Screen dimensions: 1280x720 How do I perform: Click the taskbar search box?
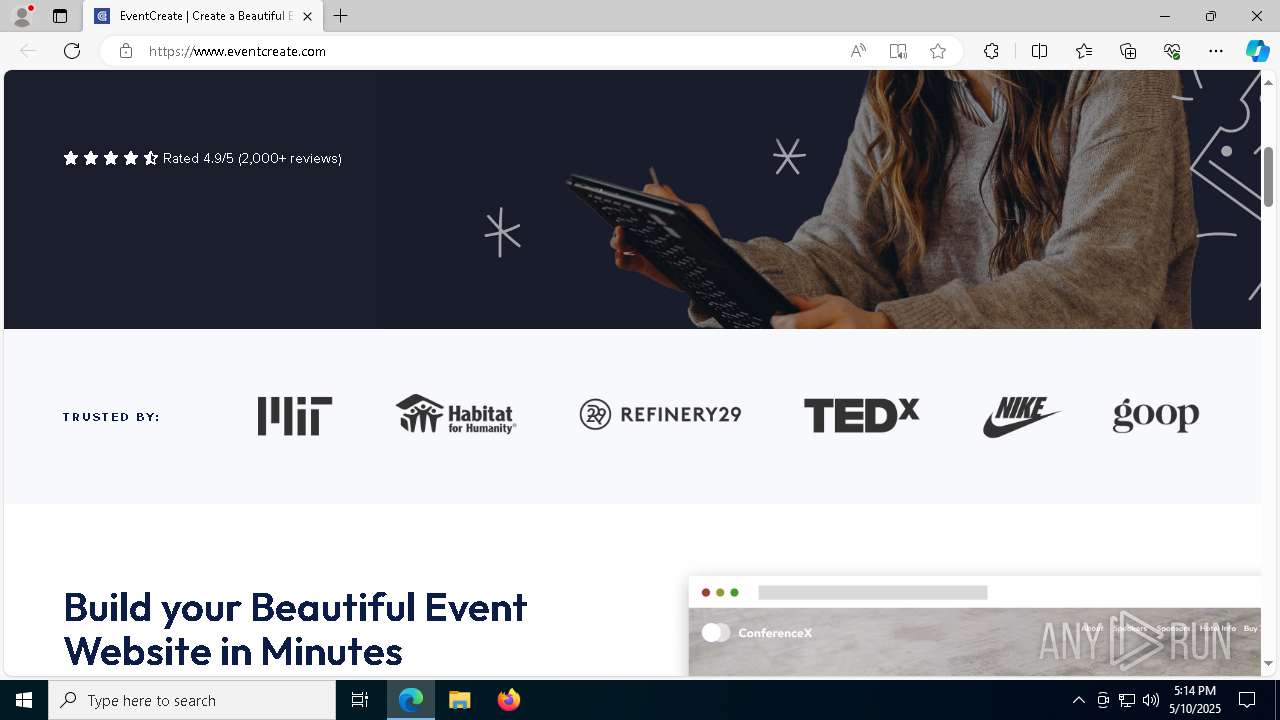(x=192, y=700)
